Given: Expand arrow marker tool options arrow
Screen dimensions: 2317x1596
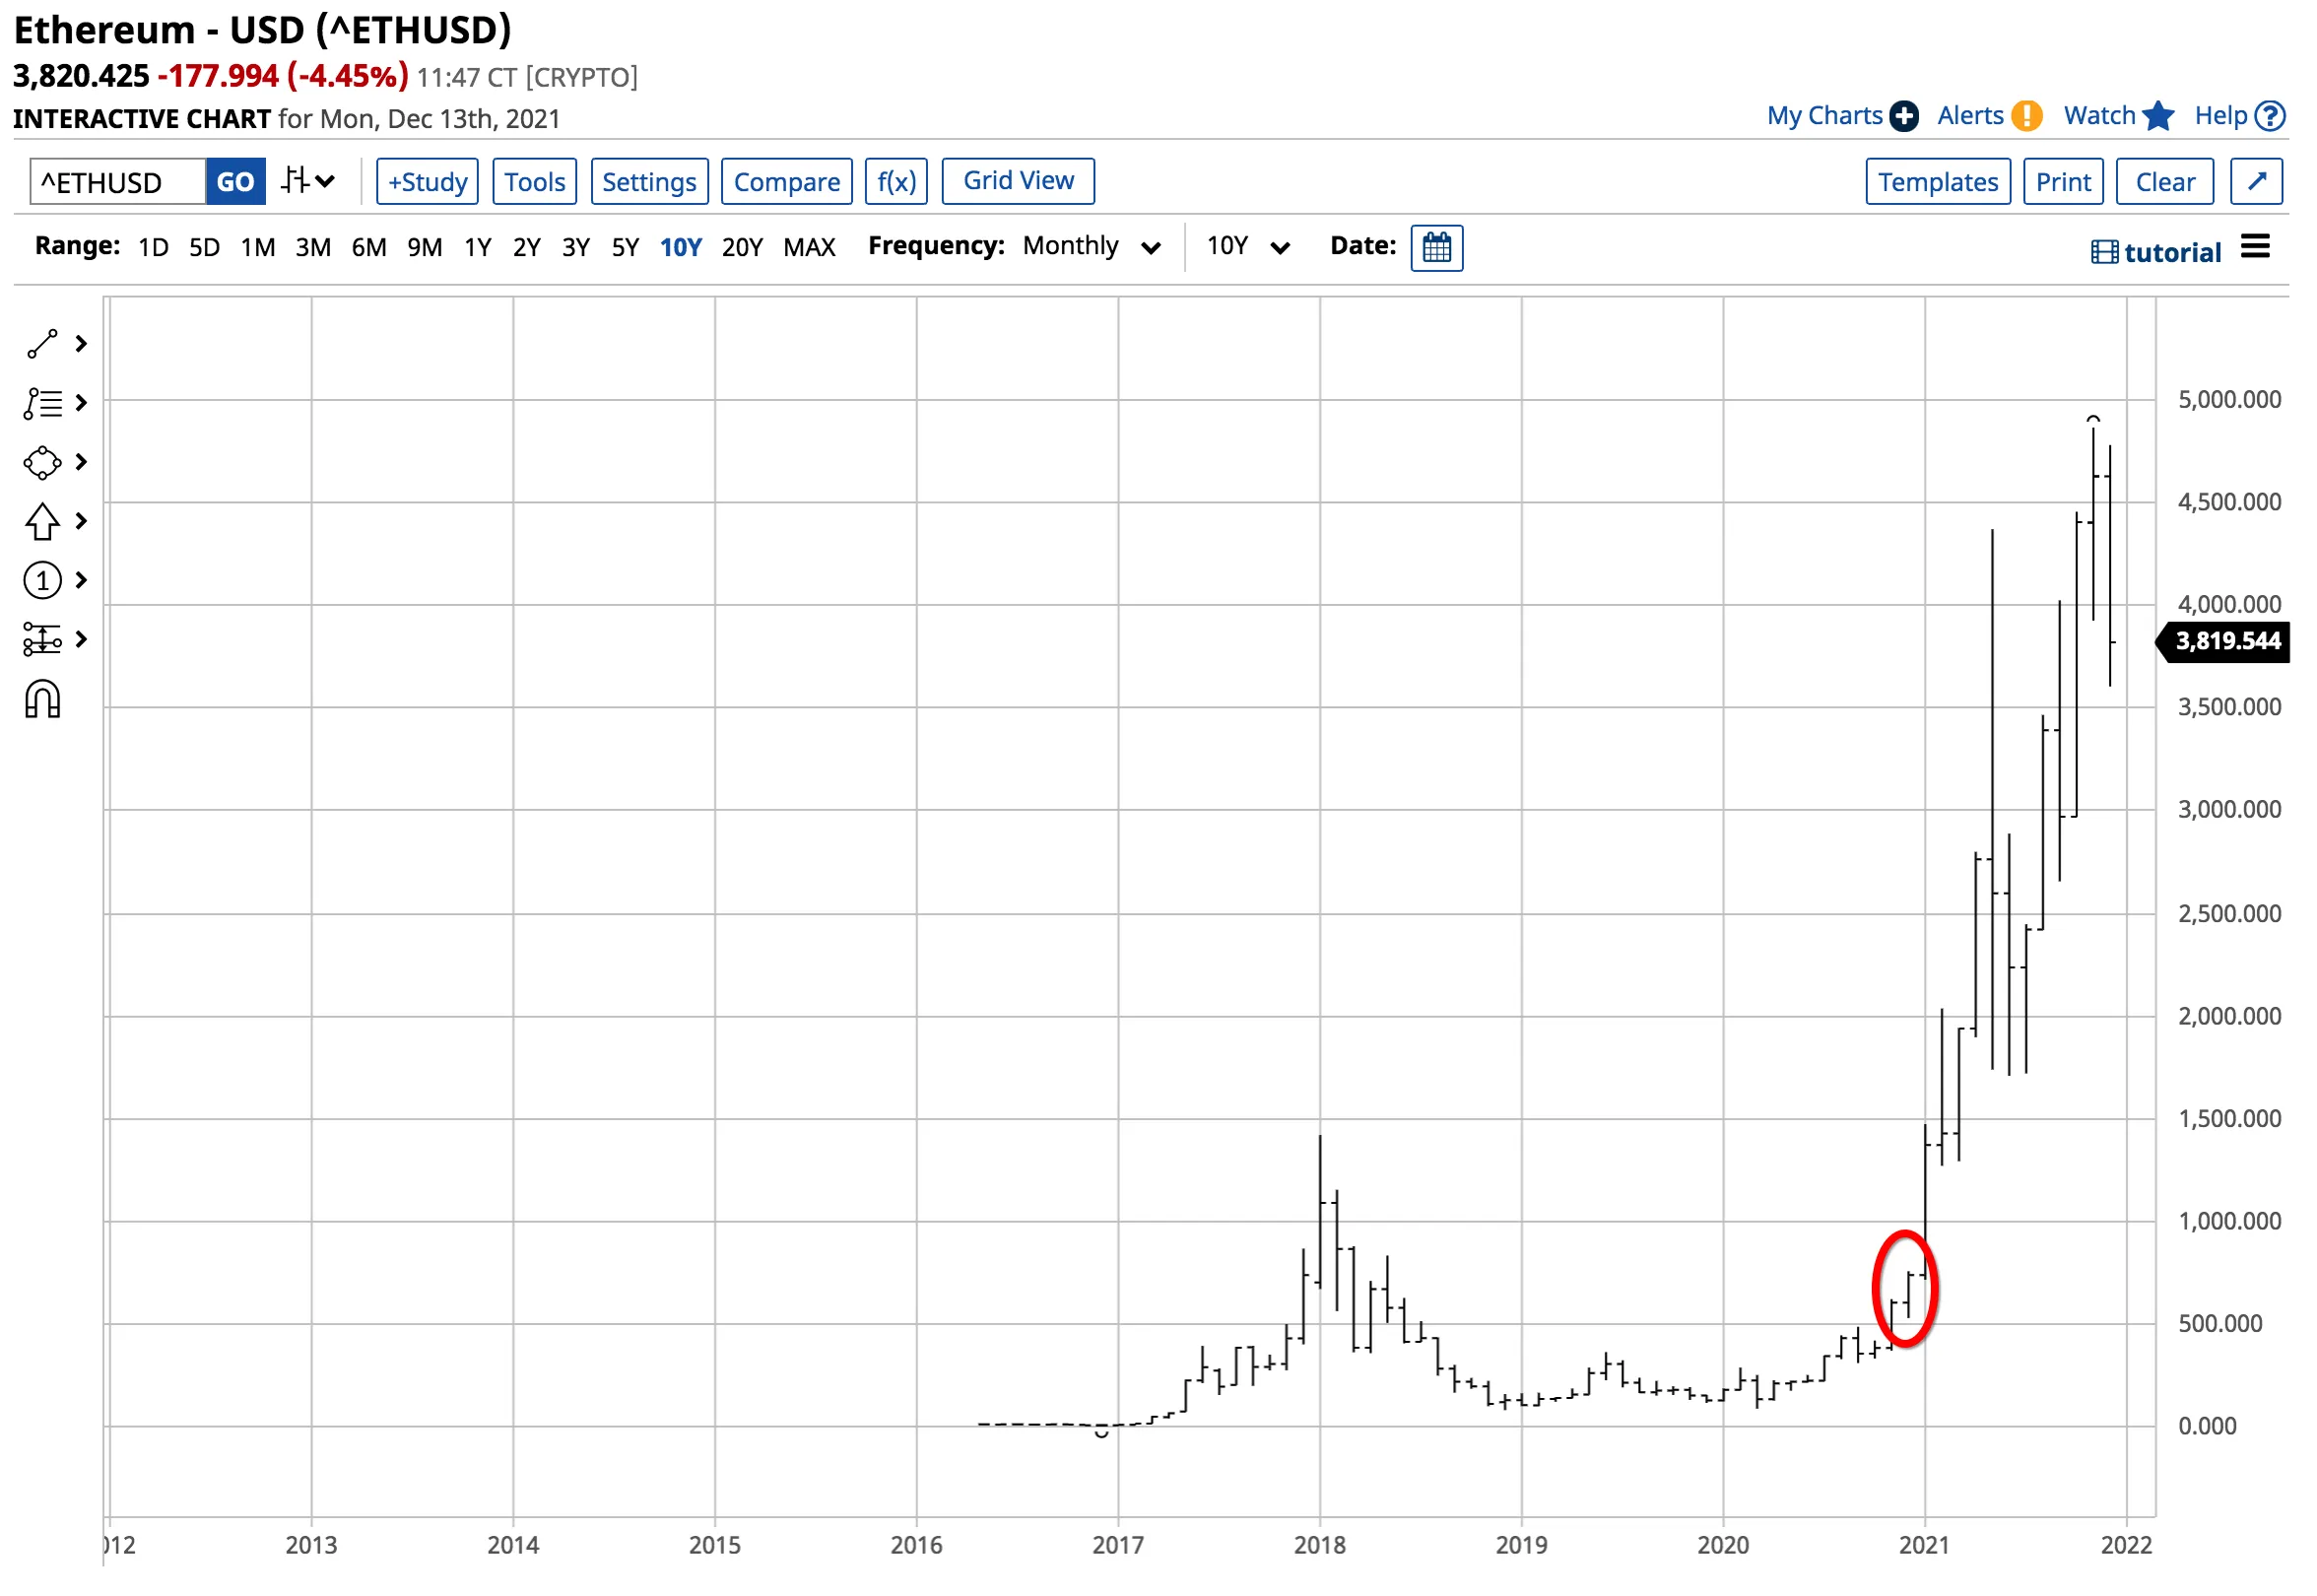Looking at the screenshot, I should pos(82,522).
